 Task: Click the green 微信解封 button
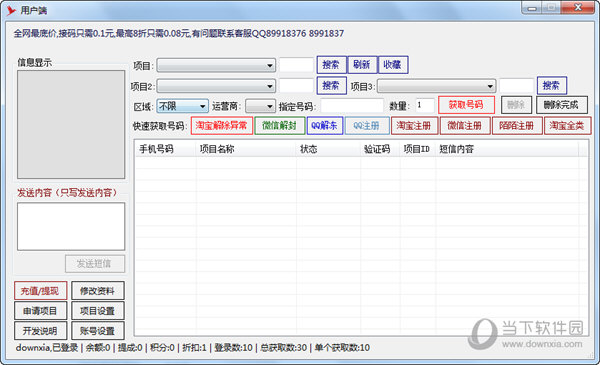point(279,125)
